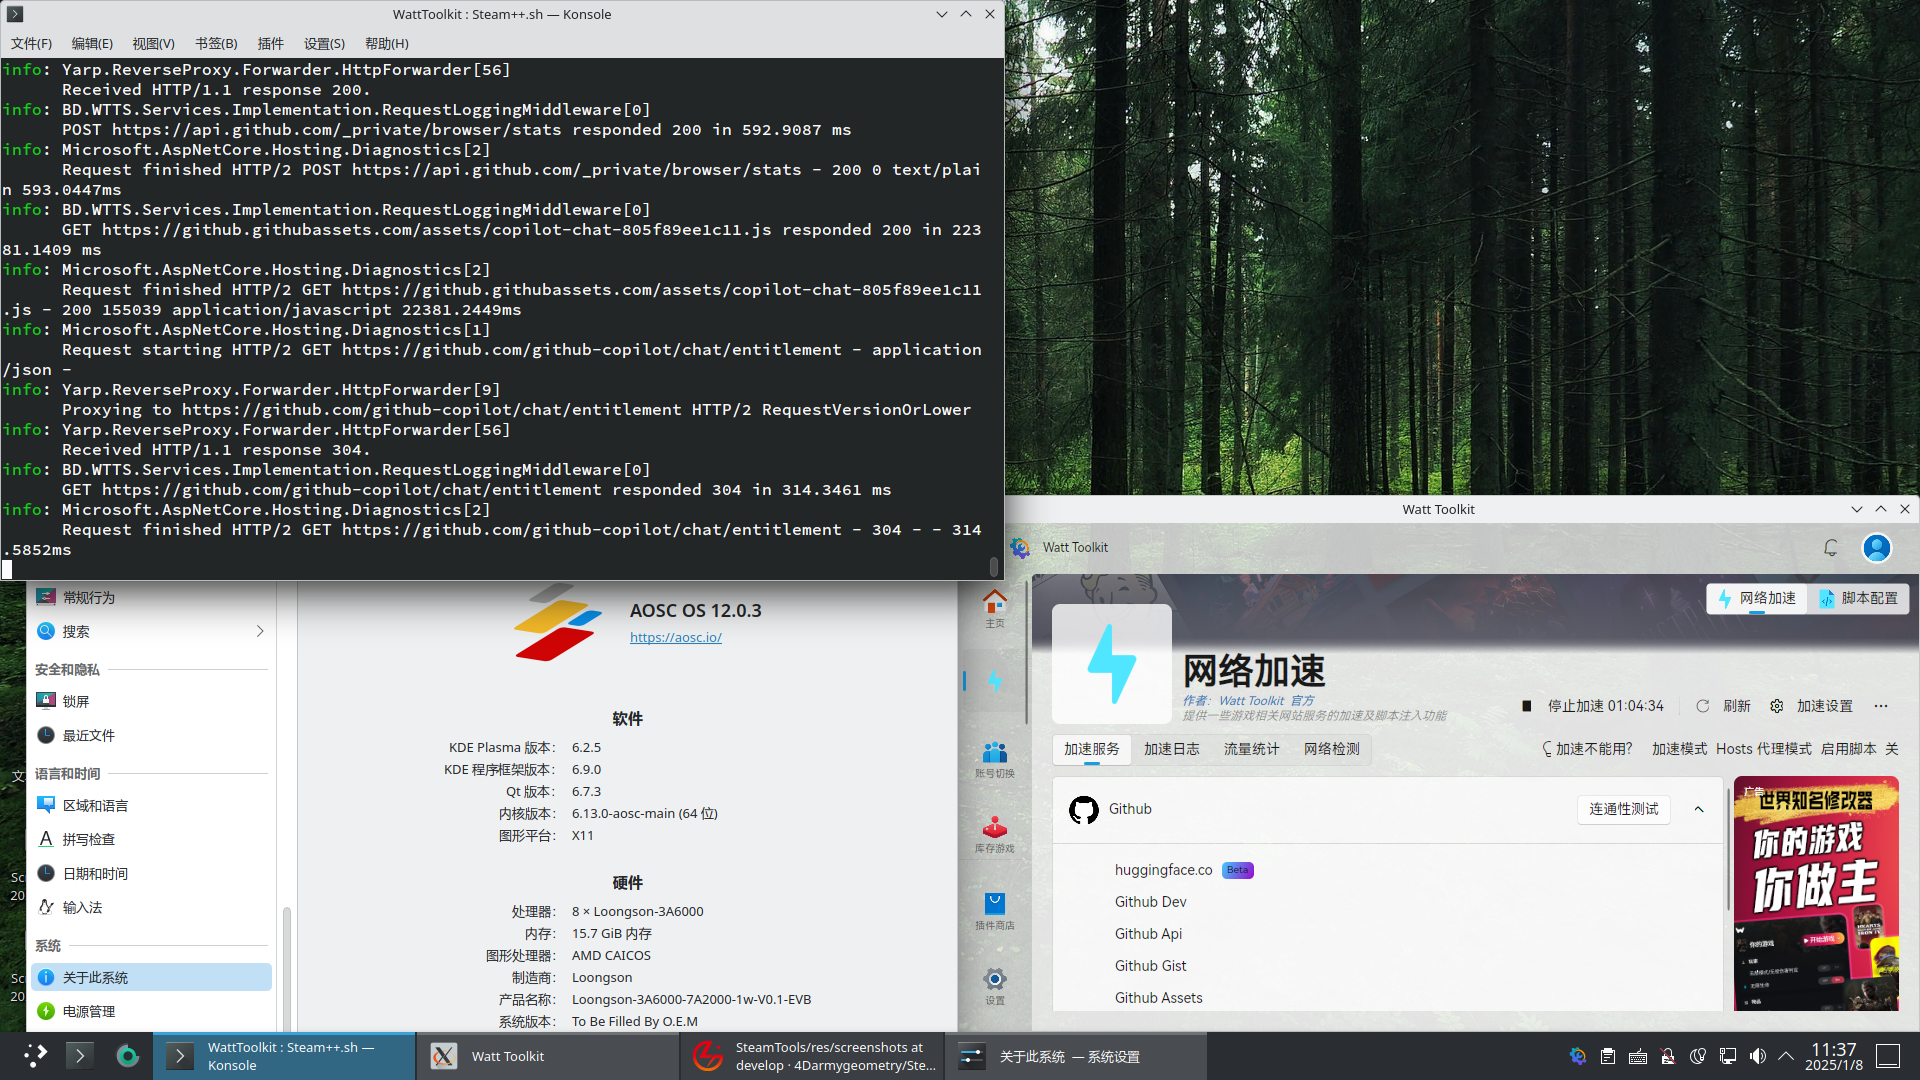Switch to 网络检测 tab
The width and height of the screenshot is (1920, 1080).
point(1332,749)
